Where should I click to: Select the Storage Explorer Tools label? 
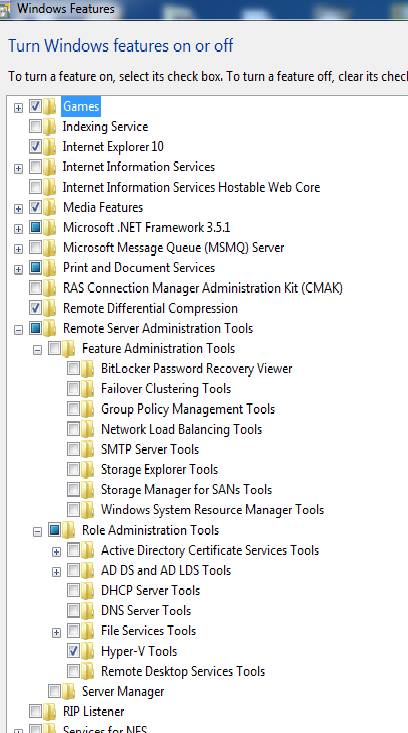pos(159,469)
